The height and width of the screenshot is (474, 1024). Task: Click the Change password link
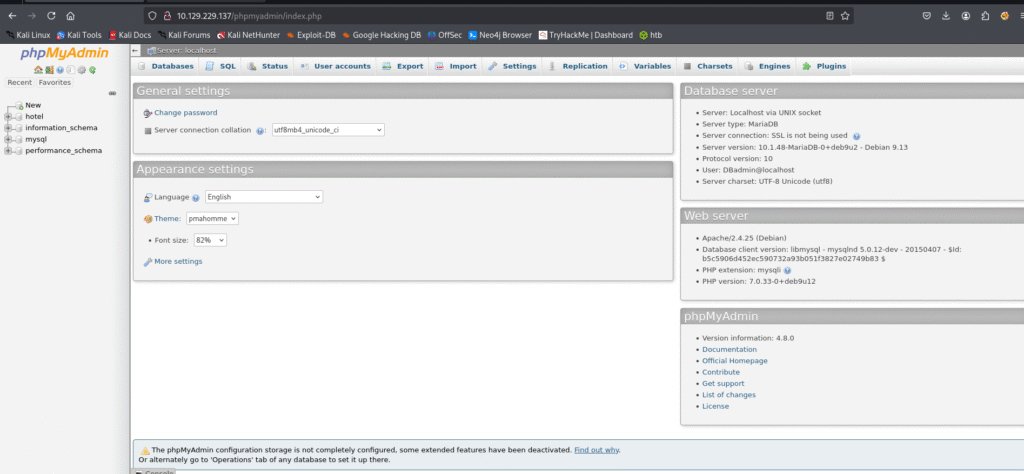click(185, 113)
